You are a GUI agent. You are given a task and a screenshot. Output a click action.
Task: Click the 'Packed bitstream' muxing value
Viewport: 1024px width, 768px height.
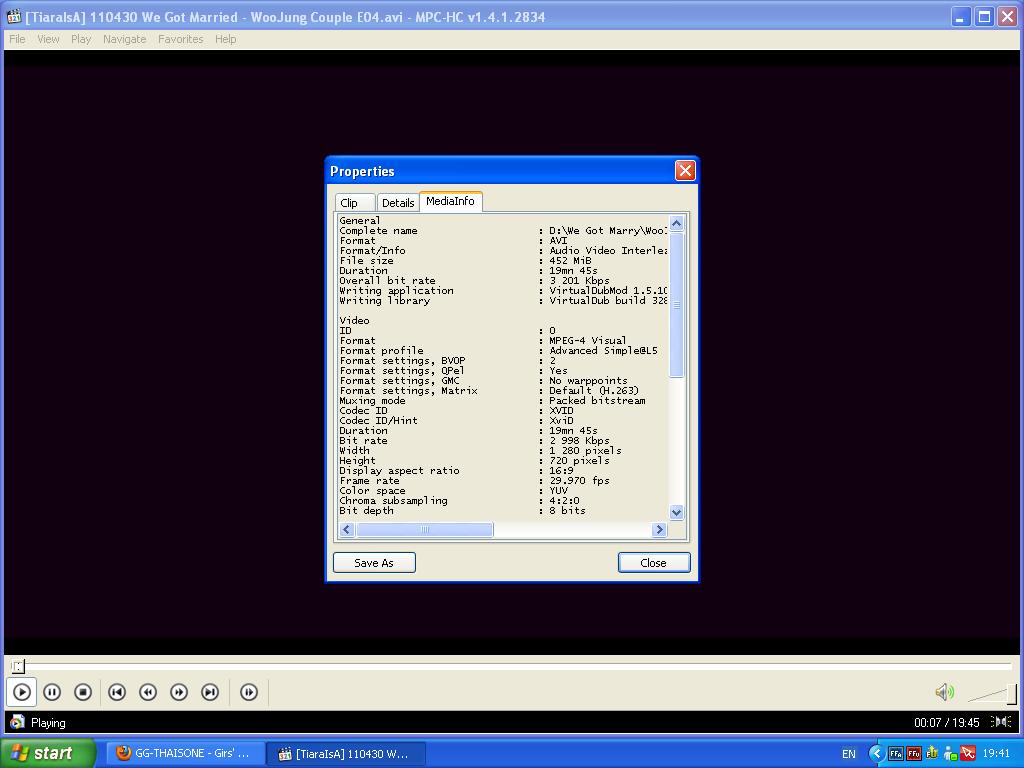point(597,401)
